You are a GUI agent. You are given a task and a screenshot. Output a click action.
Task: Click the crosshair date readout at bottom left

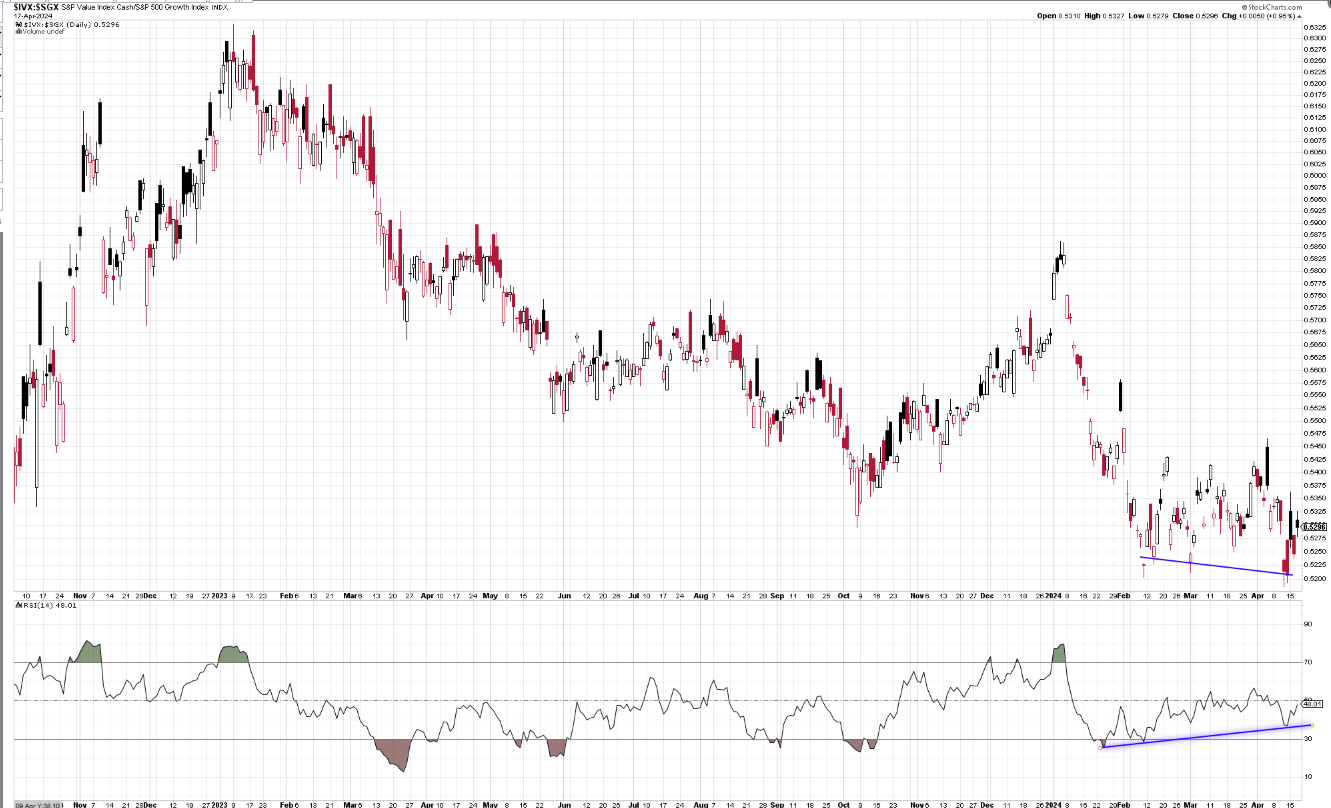(37, 804)
